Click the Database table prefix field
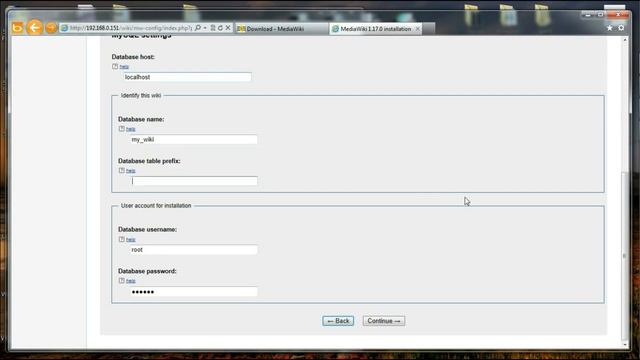 click(194, 181)
